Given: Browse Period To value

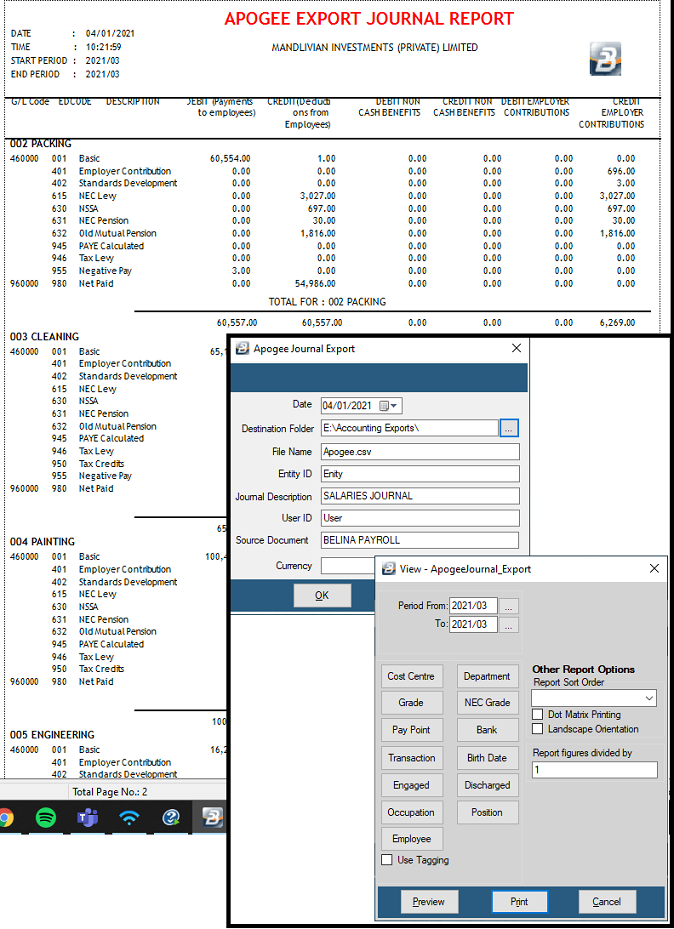Looking at the screenshot, I should tap(509, 625).
